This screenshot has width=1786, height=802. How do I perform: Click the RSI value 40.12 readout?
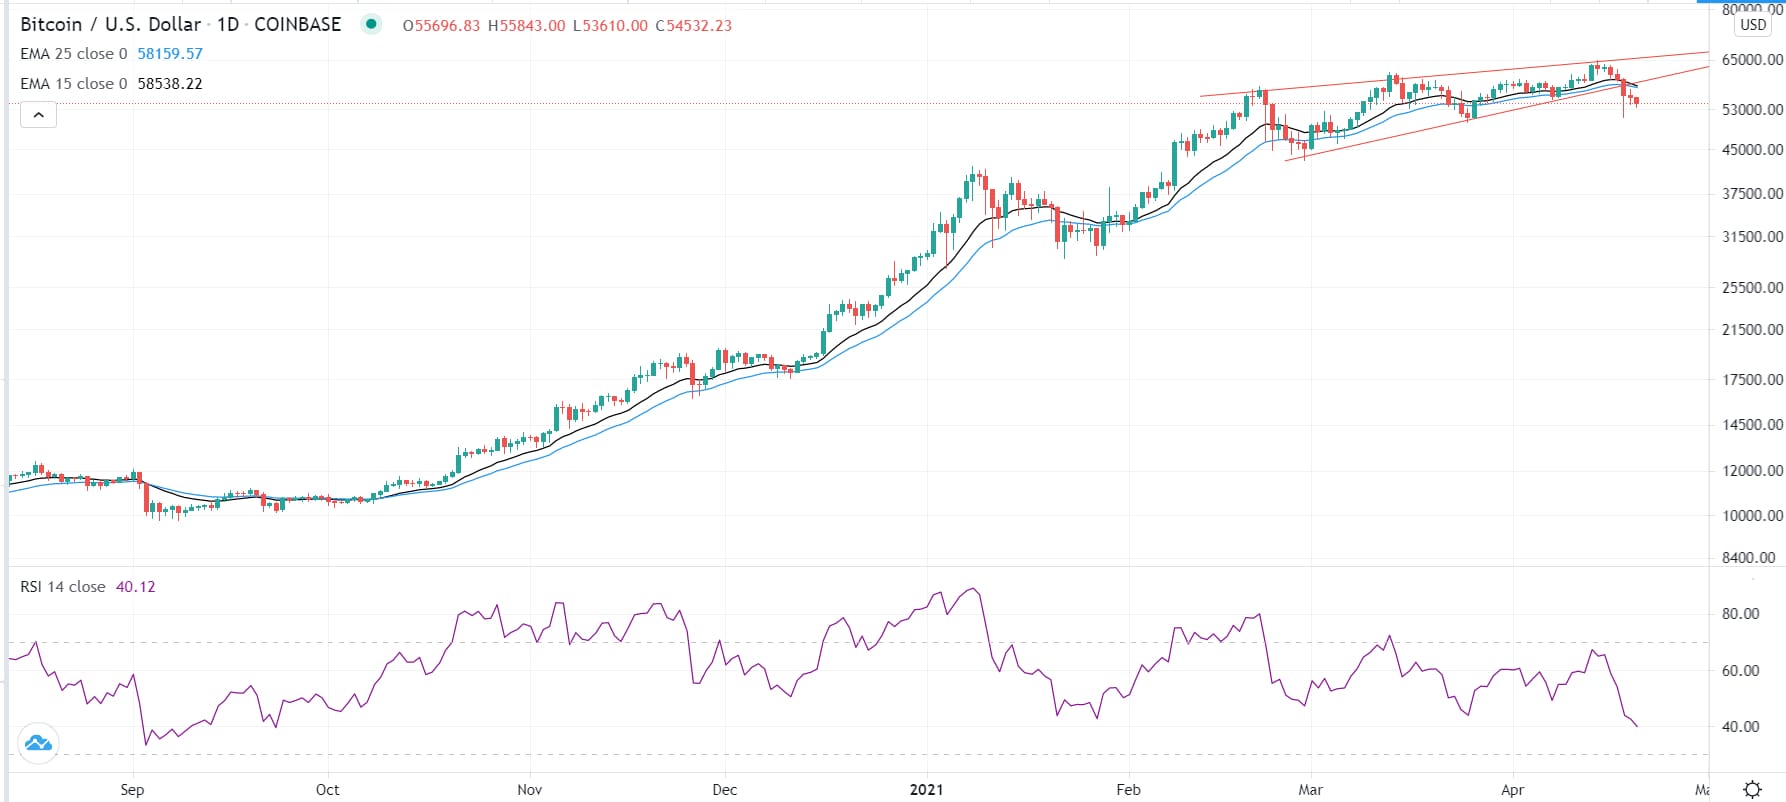coord(136,587)
